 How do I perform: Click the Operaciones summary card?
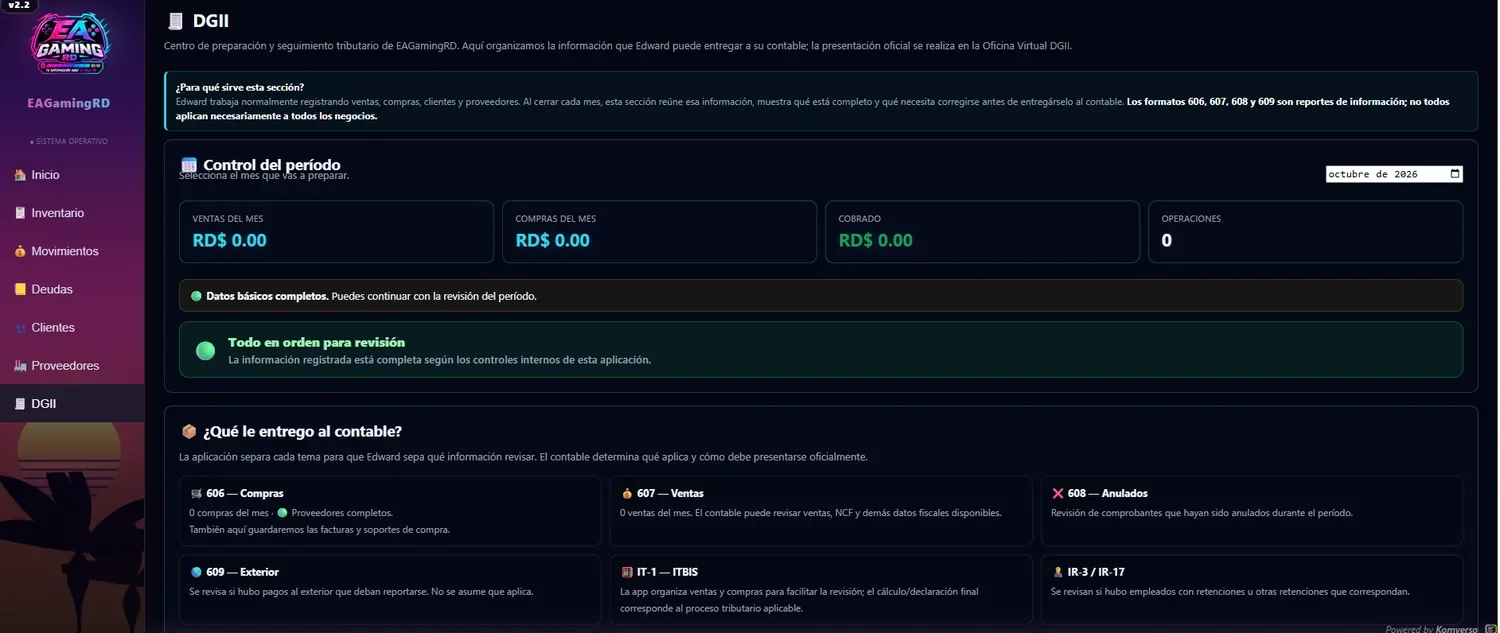[1305, 232]
